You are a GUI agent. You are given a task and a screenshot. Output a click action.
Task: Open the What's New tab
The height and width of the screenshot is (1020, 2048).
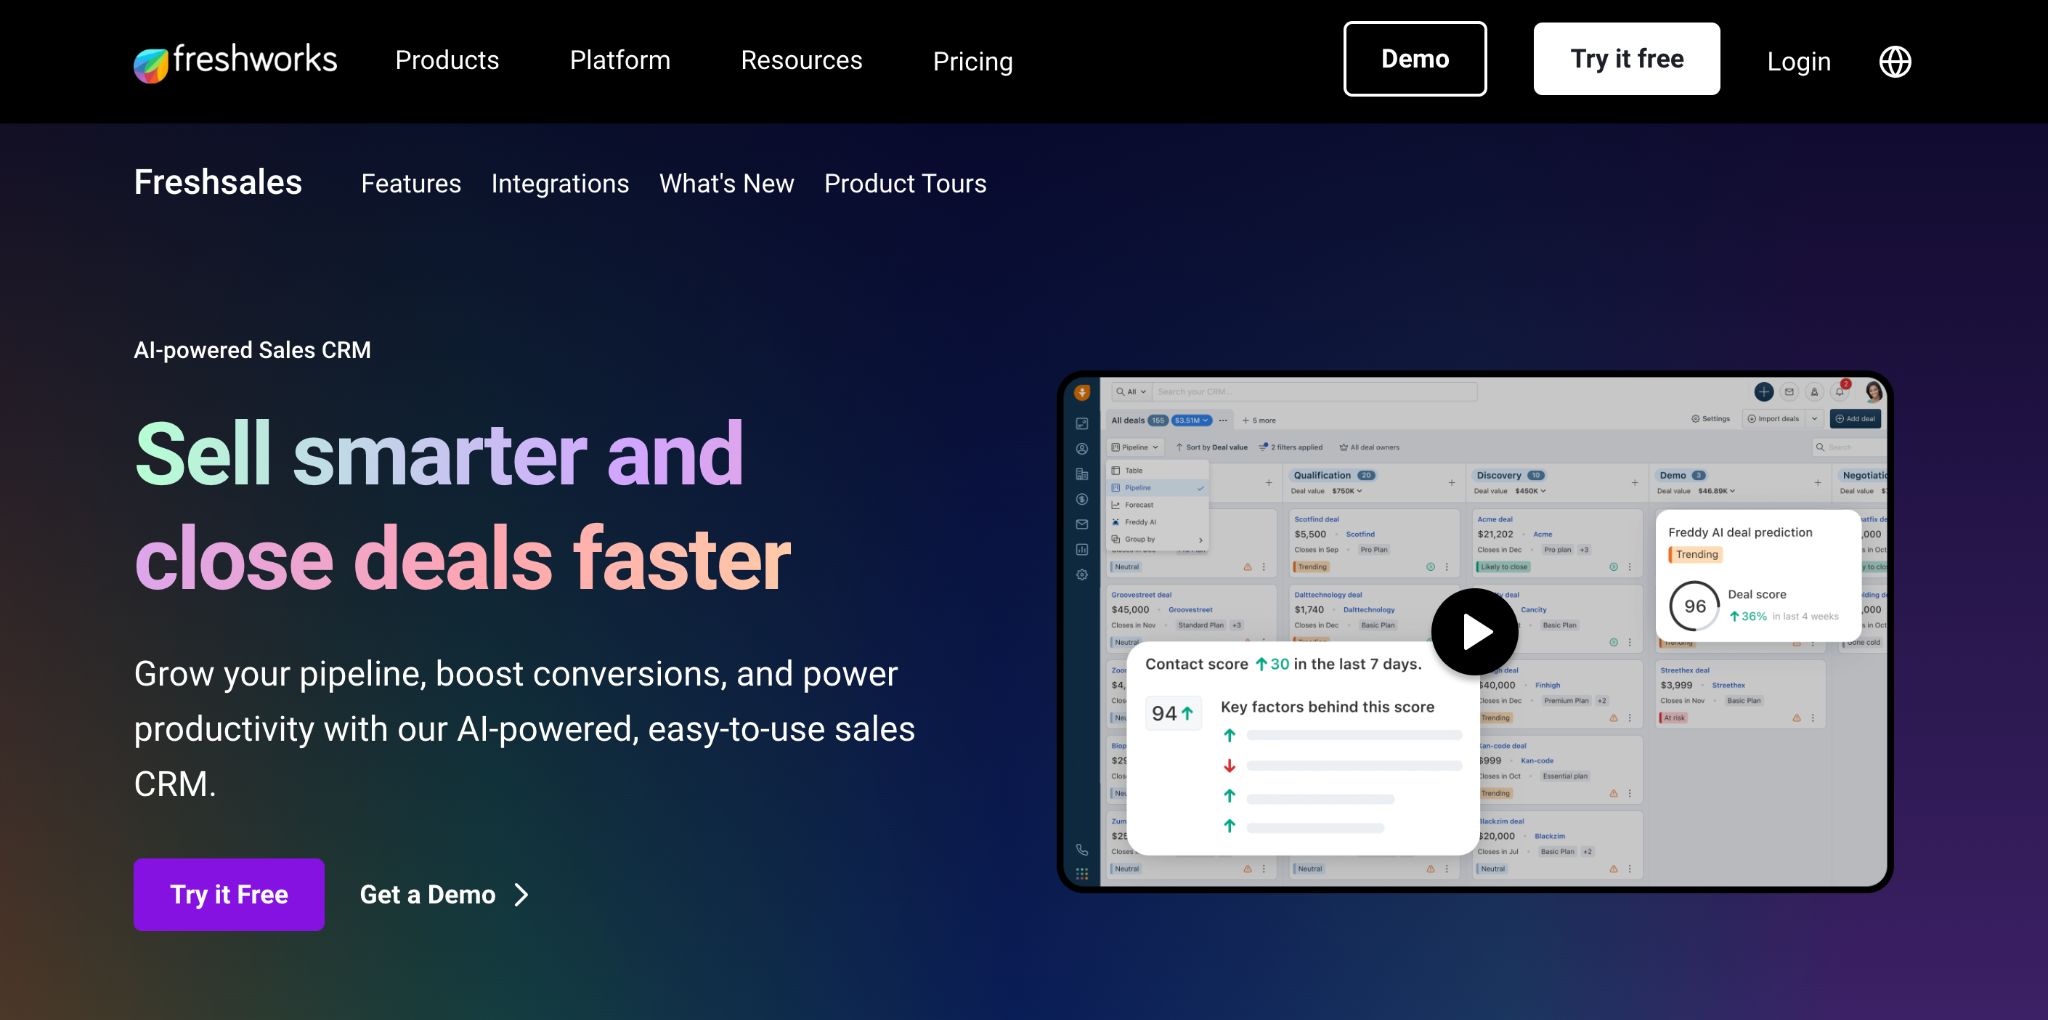(727, 184)
